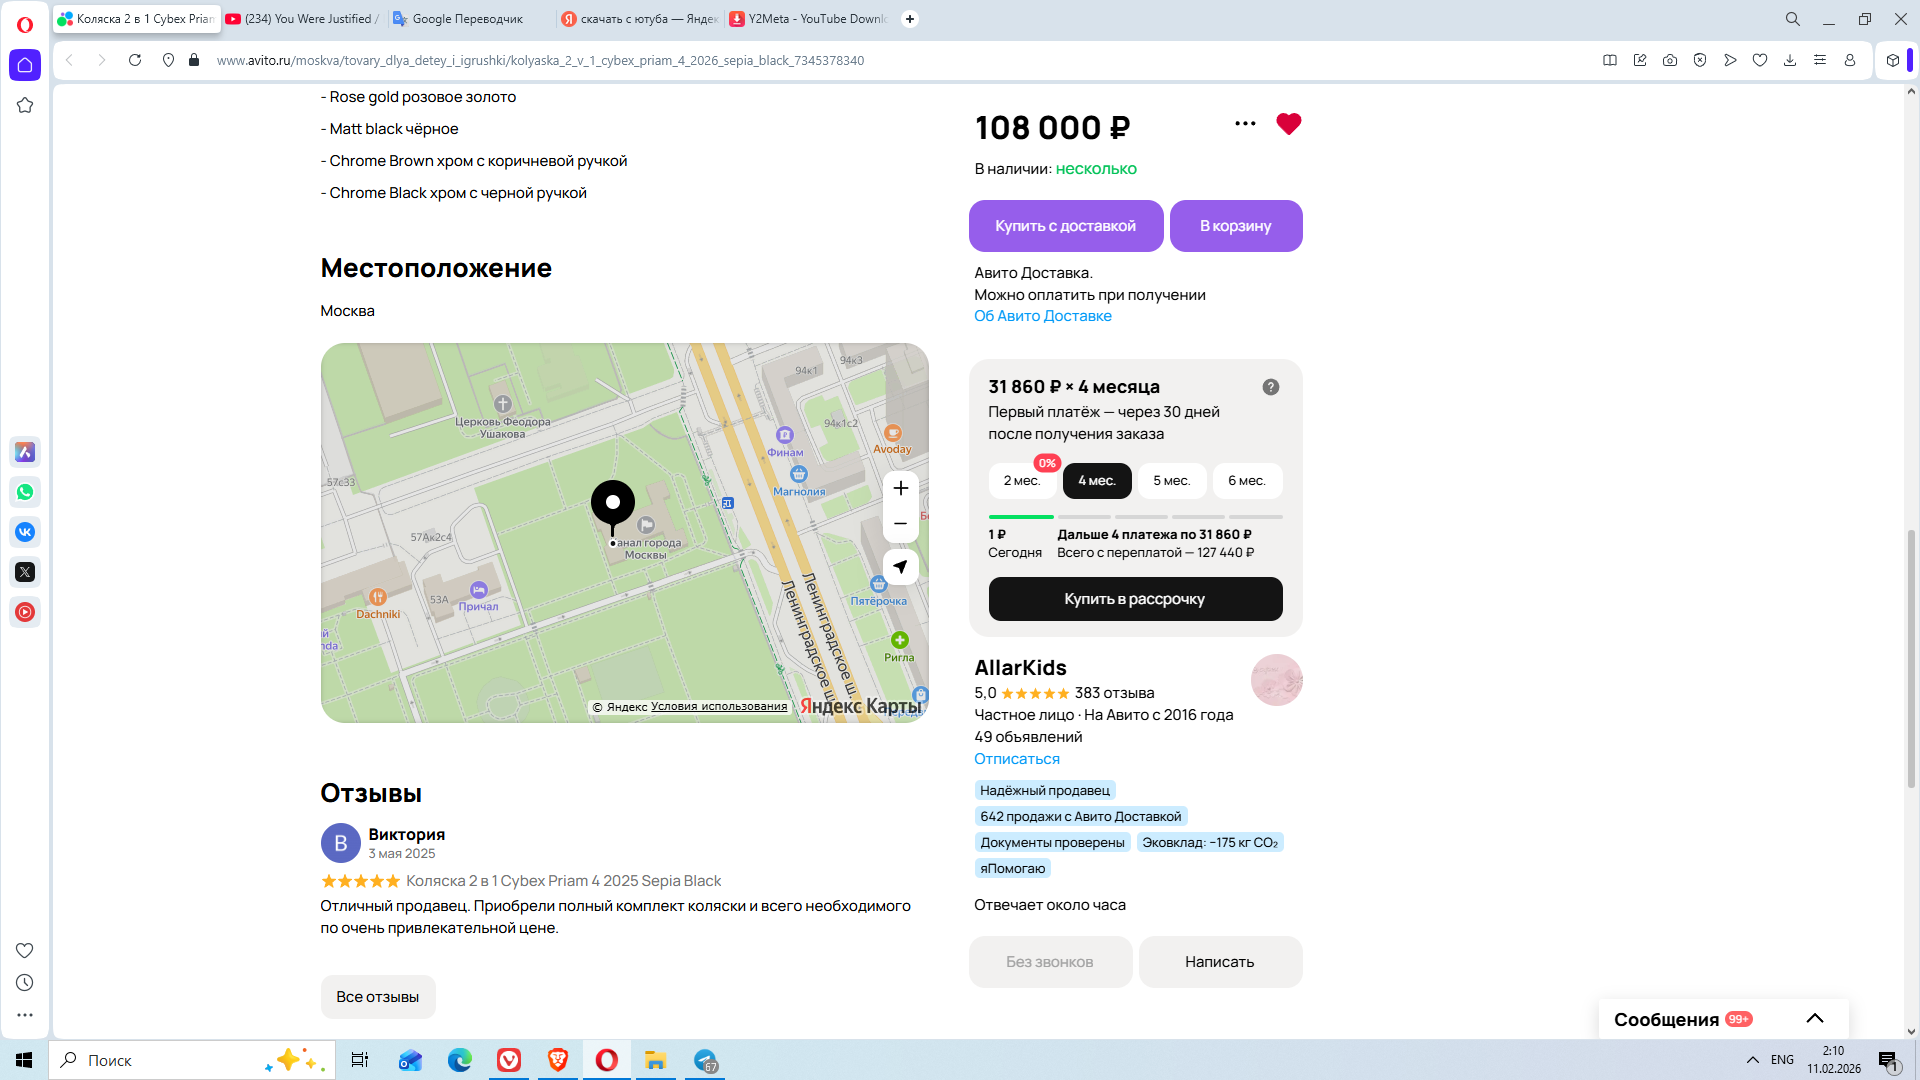Show hidden system tray icons chevron

click(x=1752, y=1060)
